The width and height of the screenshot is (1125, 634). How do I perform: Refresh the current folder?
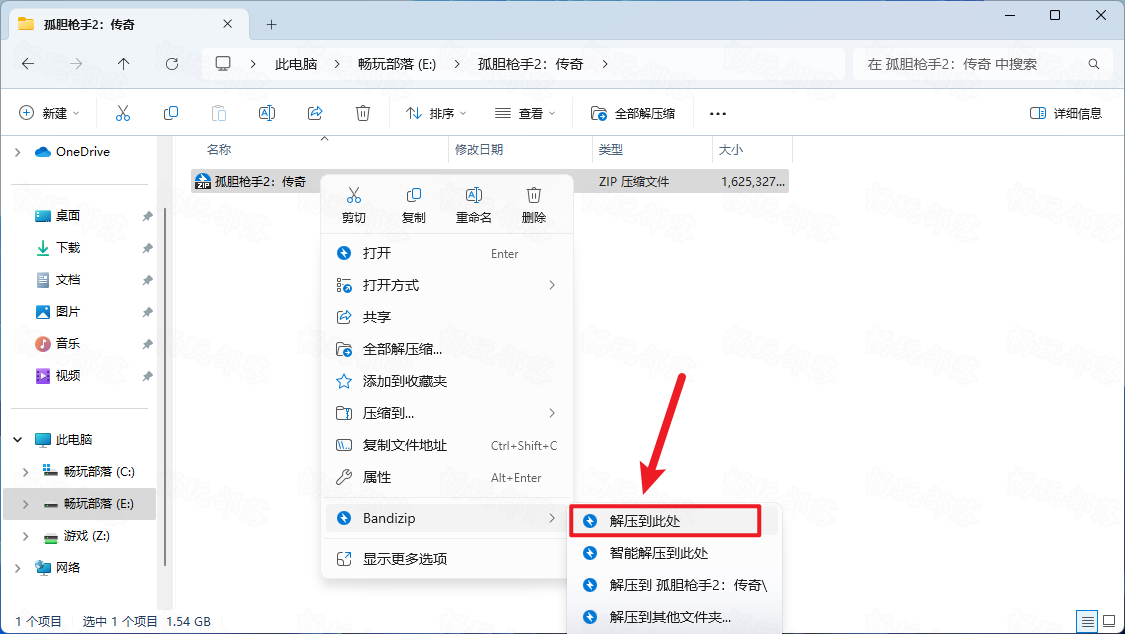(x=171, y=64)
